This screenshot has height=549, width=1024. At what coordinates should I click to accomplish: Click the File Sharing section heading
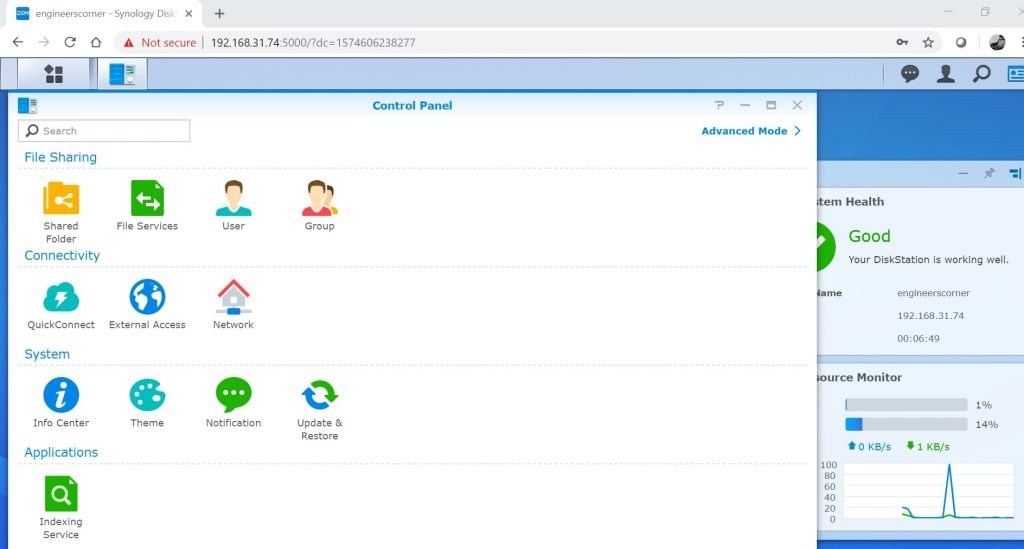tap(60, 157)
